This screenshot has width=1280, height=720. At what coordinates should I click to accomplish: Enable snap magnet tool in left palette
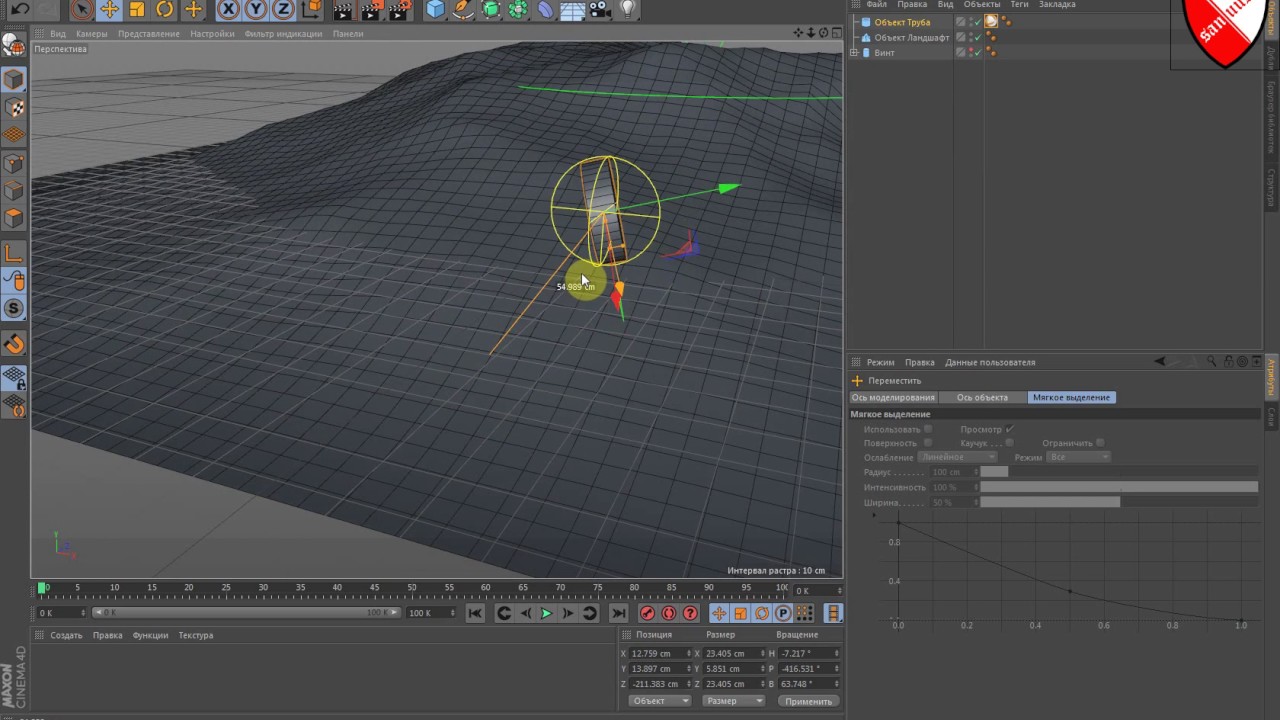click(14, 345)
